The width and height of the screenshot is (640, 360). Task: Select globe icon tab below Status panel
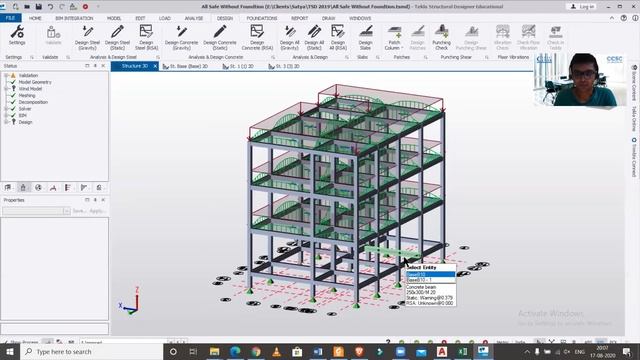(38, 187)
